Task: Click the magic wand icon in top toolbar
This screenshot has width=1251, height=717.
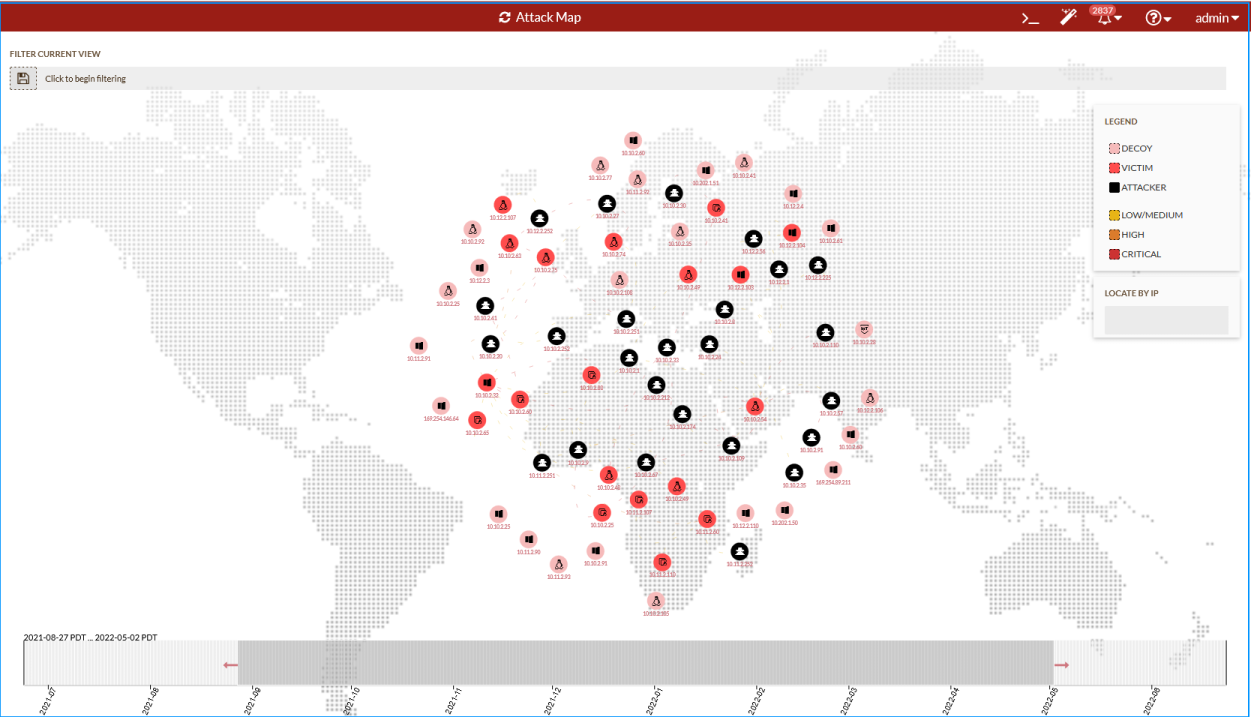Action: coord(1067,17)
